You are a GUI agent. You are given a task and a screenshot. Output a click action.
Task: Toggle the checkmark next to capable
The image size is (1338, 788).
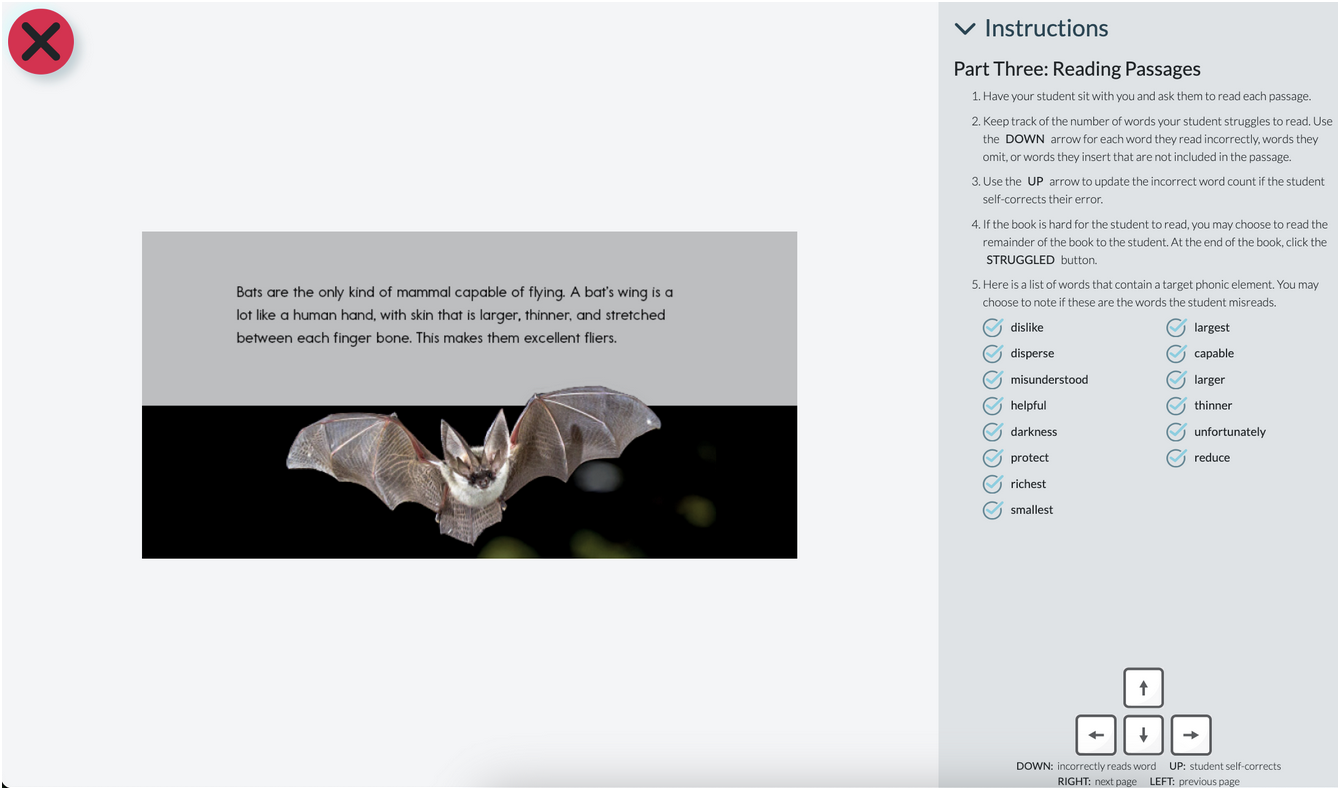click(x=1176, y=353)
